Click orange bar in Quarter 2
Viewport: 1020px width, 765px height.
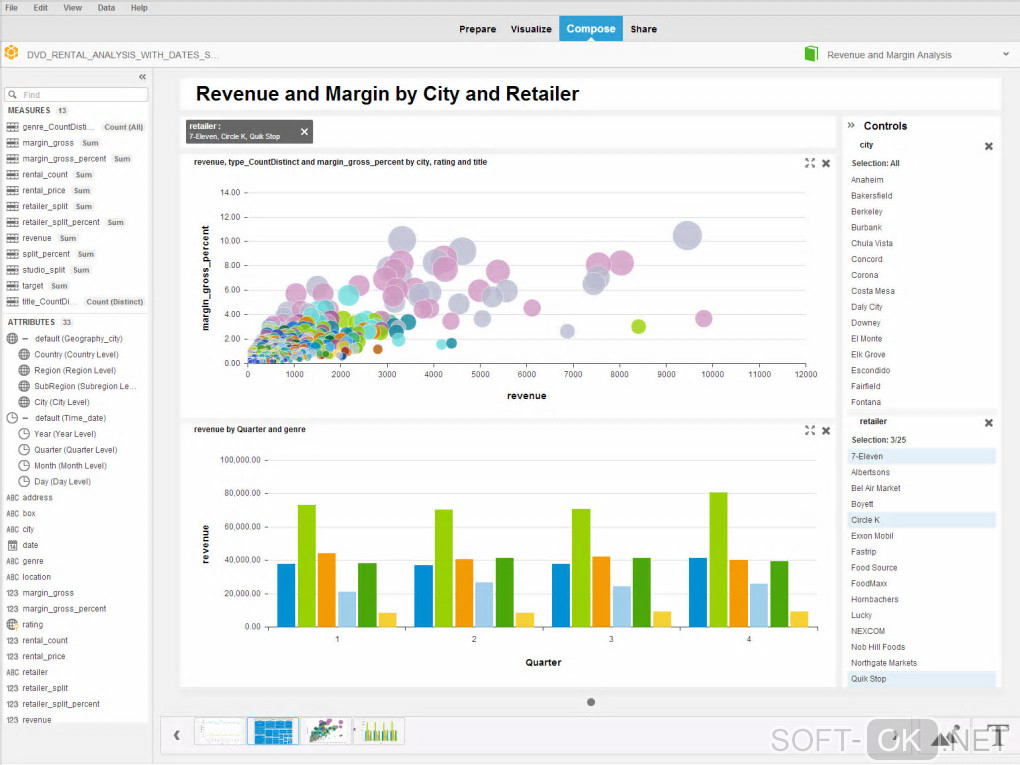464,593
